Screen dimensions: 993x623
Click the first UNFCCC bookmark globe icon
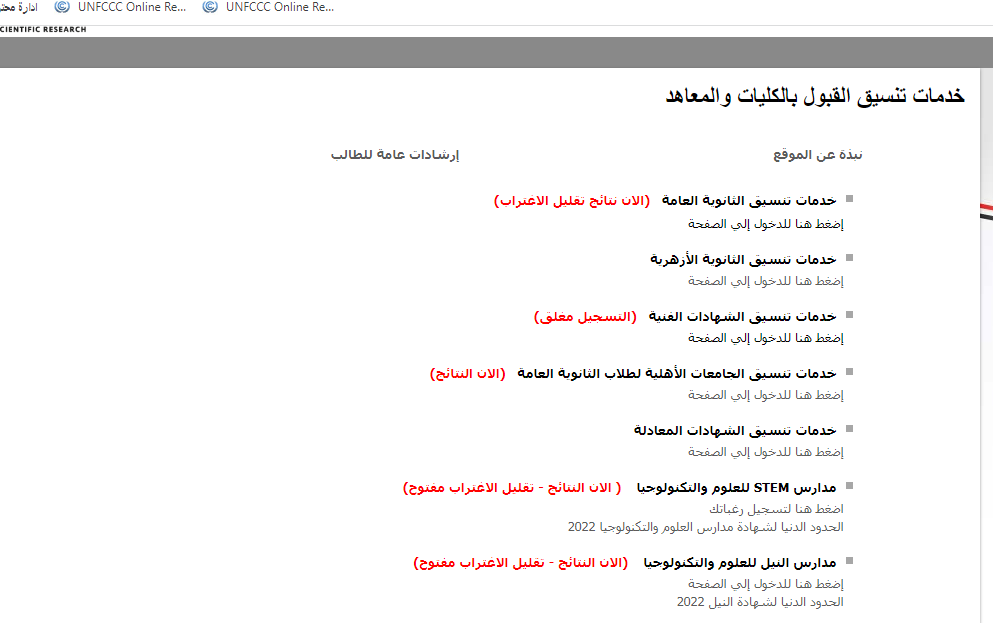pyautogui.click(x=64, y=7)
